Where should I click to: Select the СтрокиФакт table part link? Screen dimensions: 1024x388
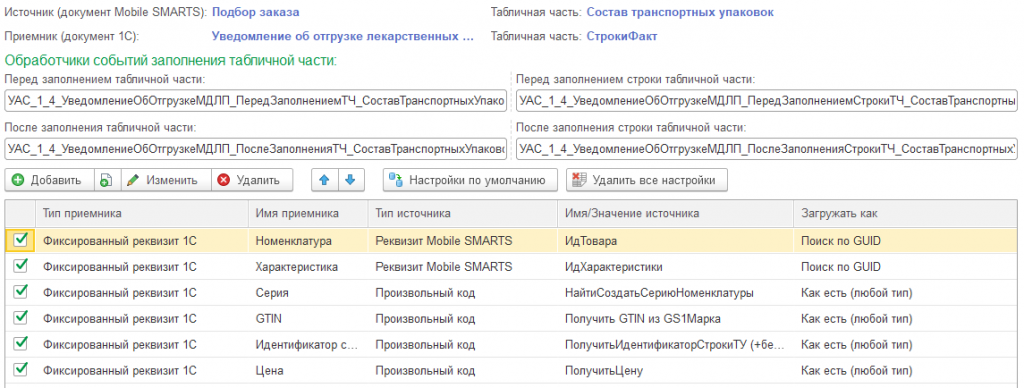pos(622,36)
